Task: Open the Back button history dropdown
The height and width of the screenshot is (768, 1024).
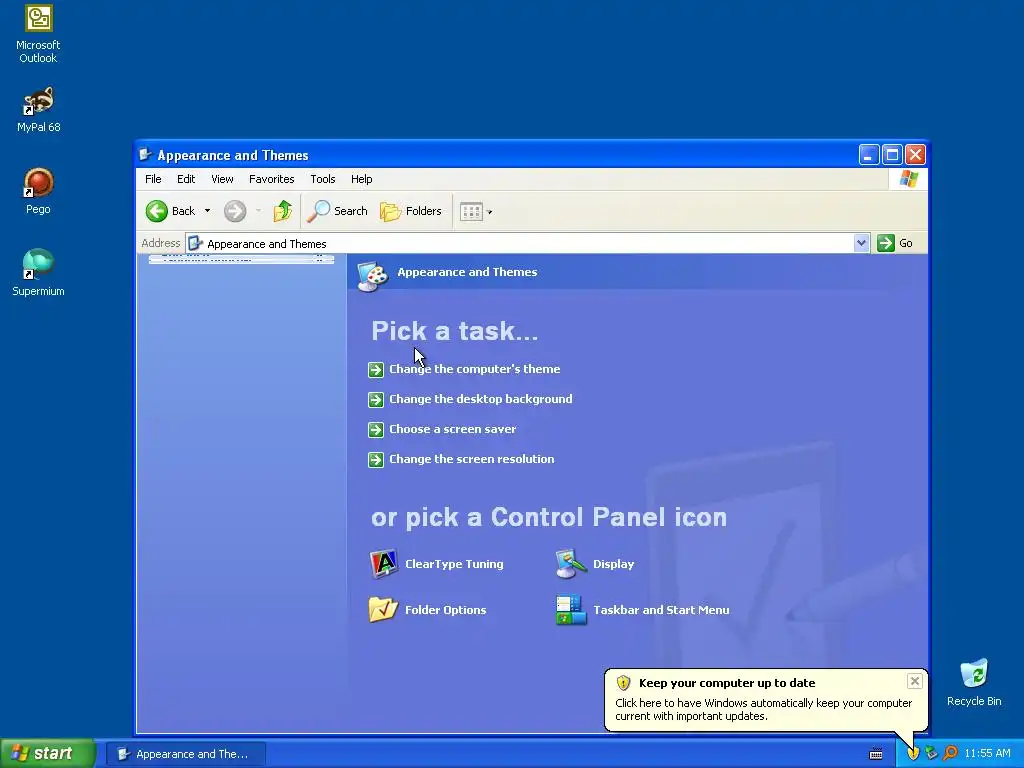Action: click(207, 211)
